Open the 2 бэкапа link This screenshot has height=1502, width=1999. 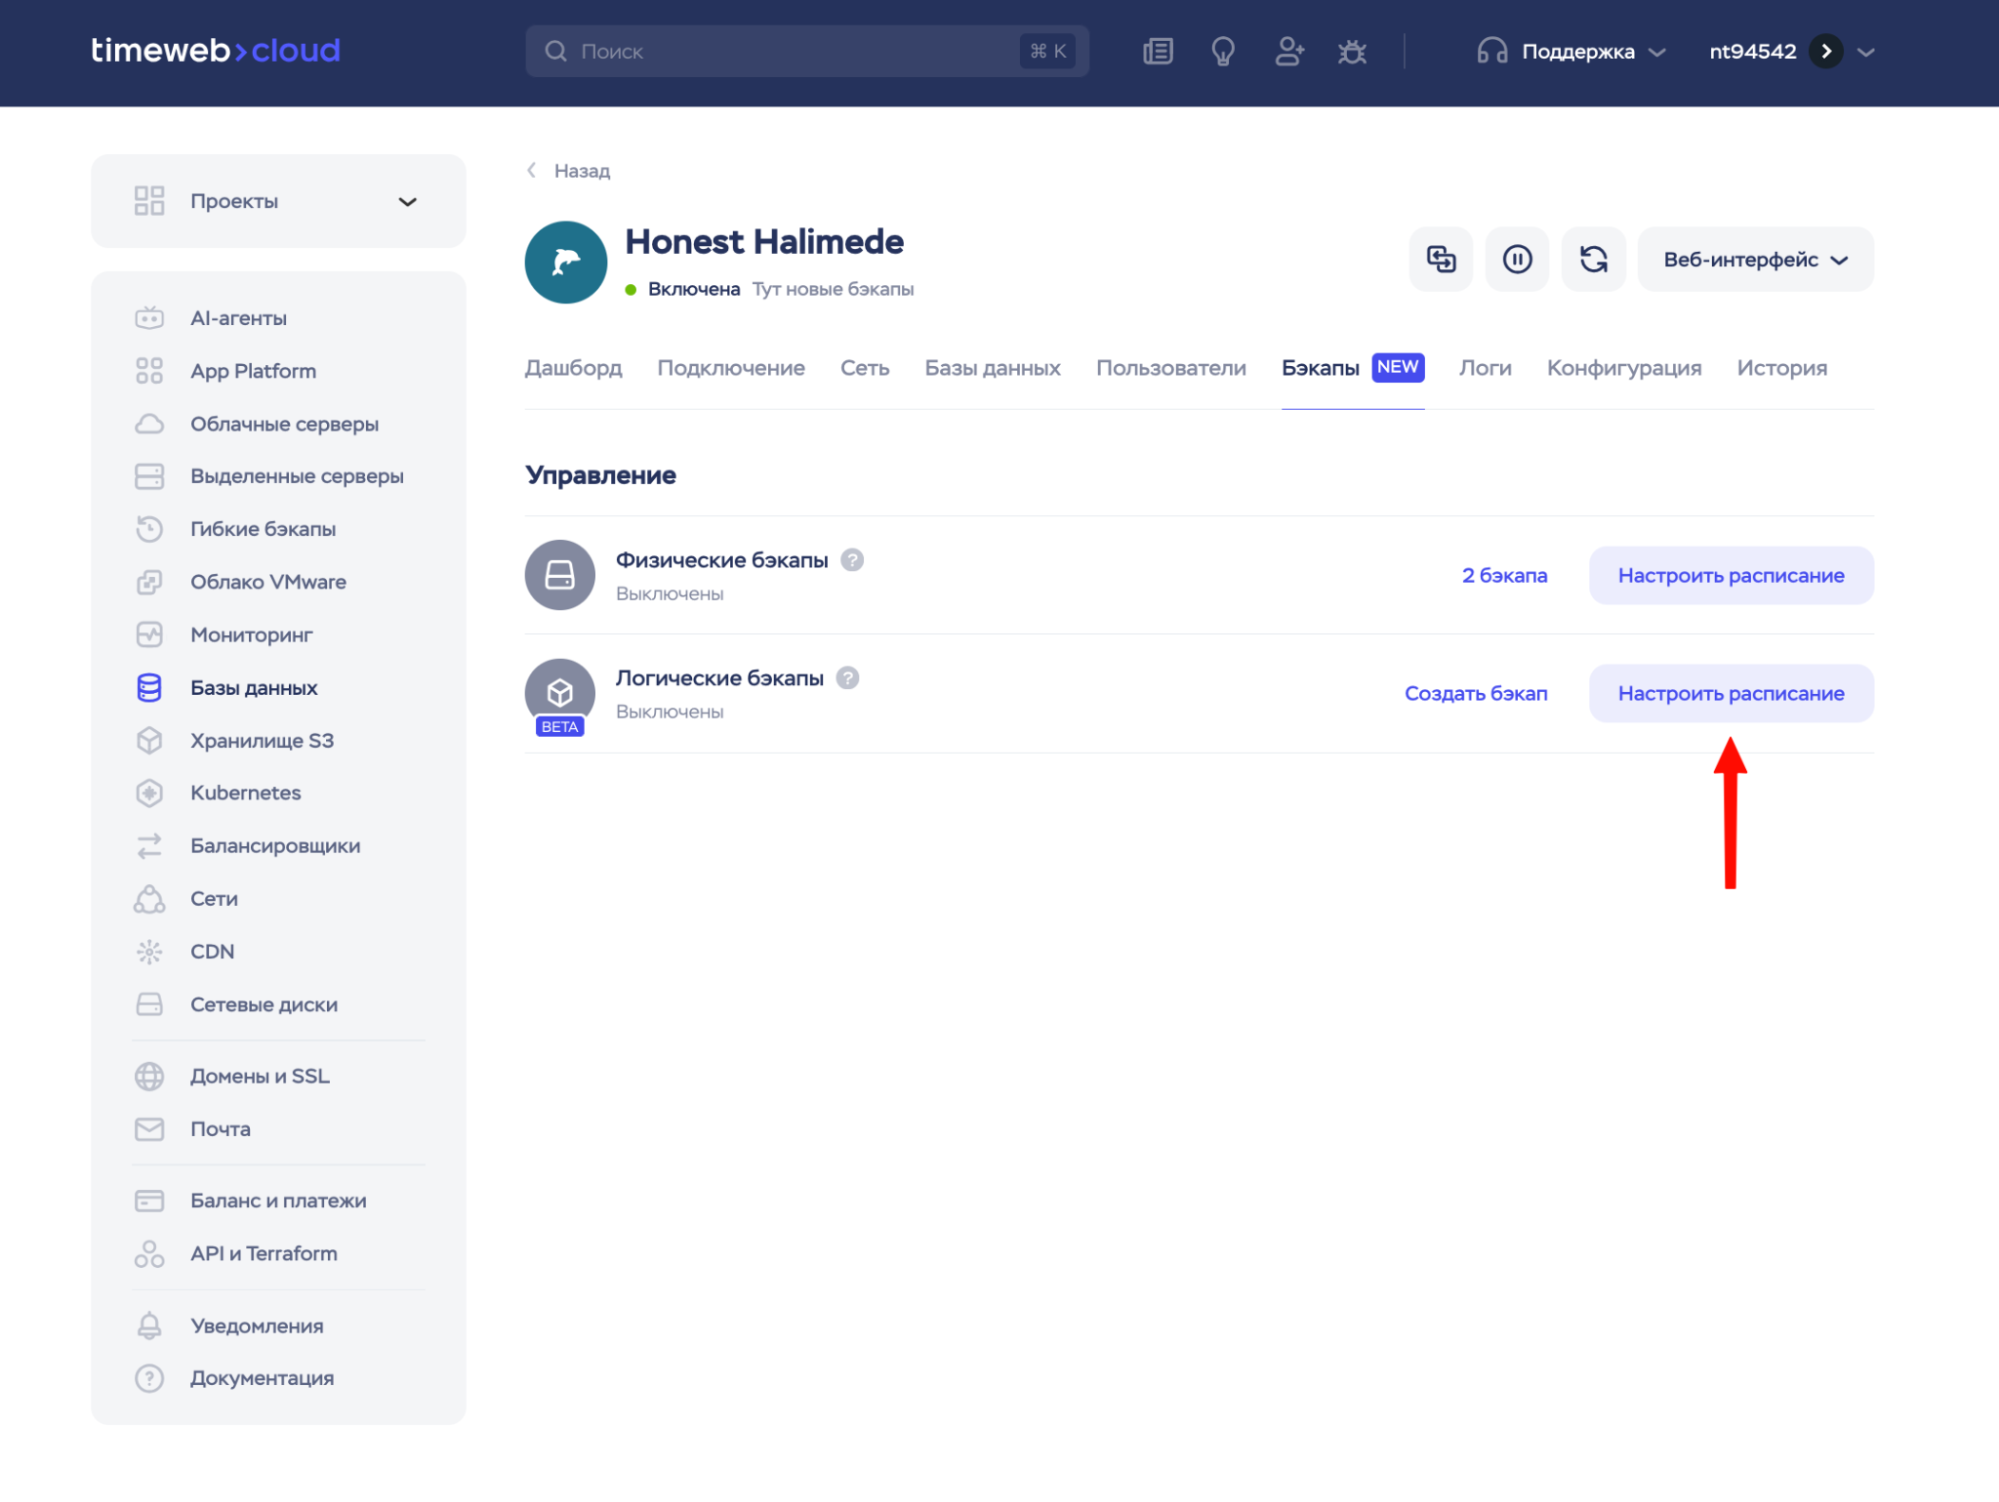1504,575
